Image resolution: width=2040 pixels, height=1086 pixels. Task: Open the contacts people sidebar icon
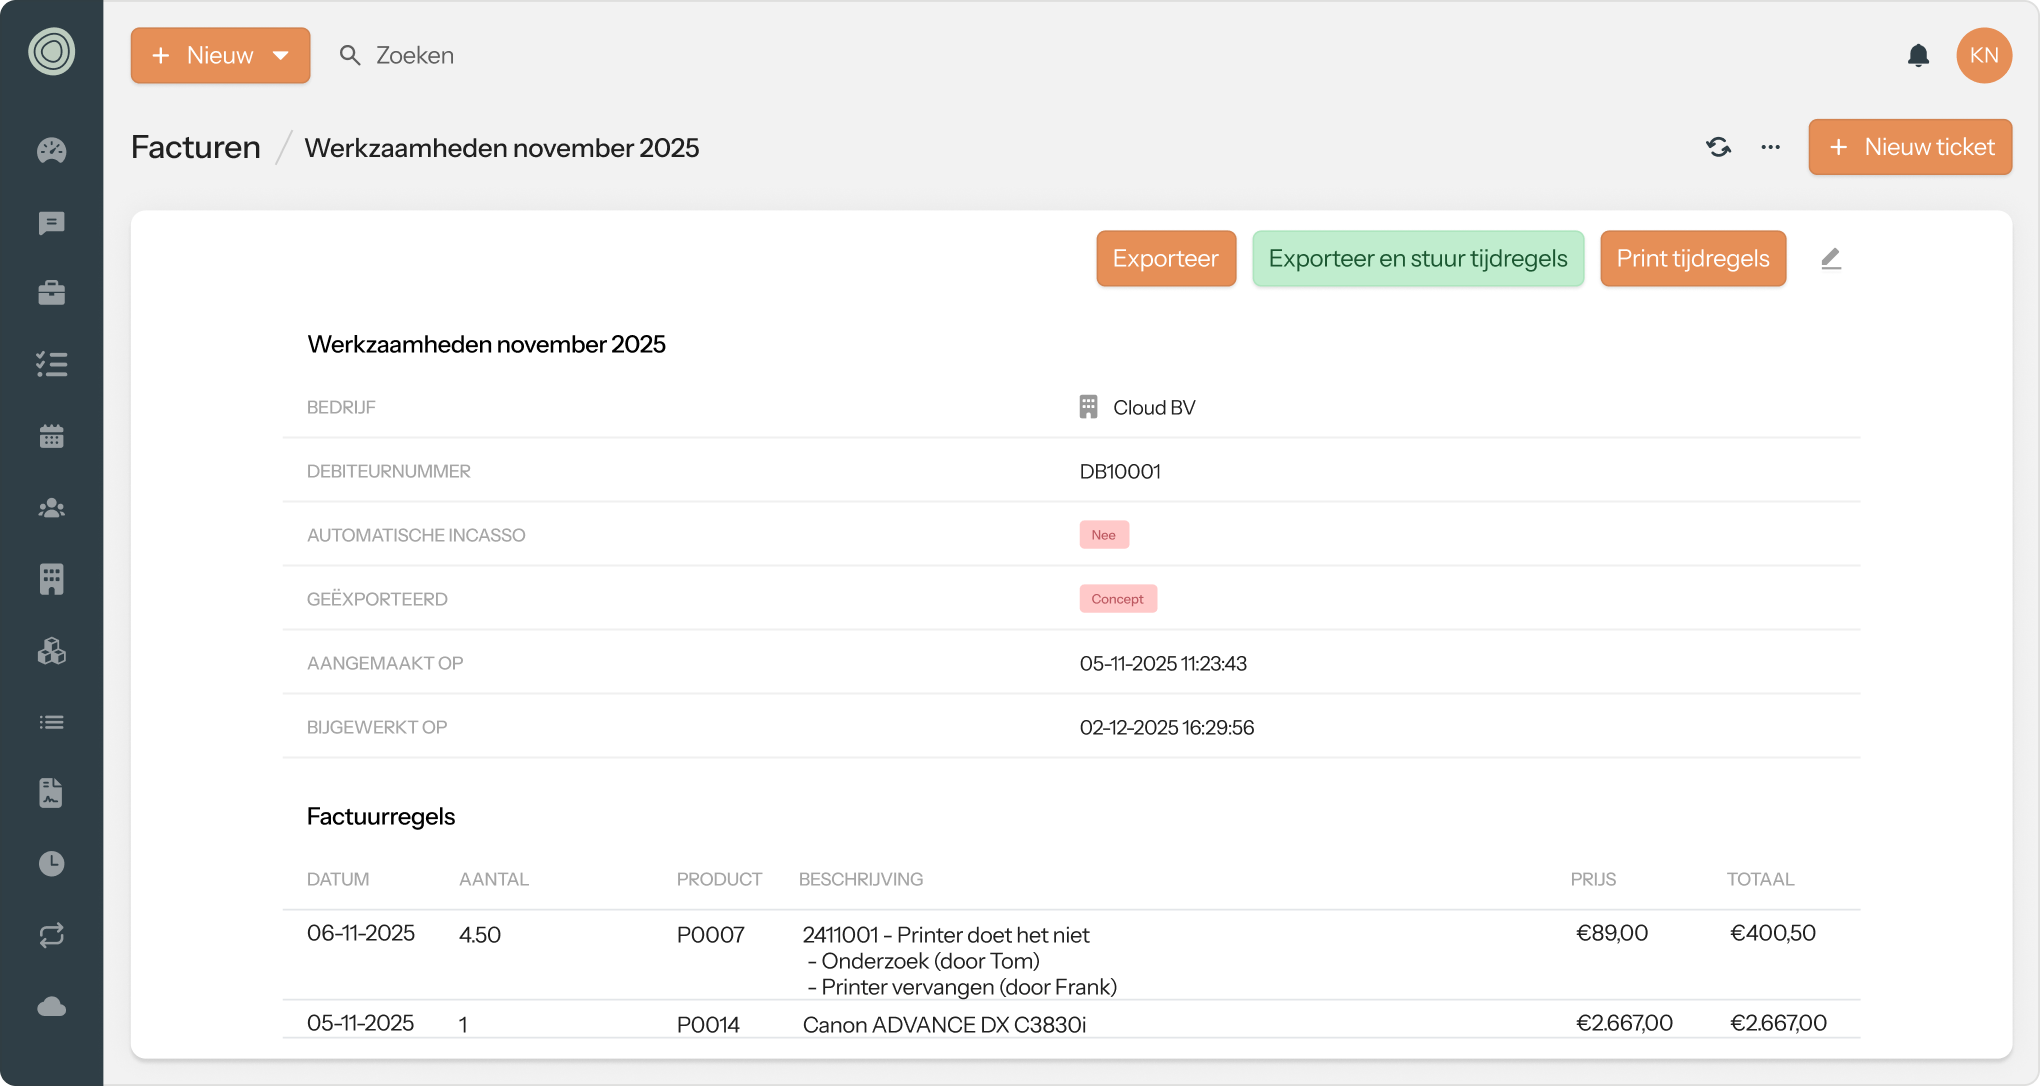pos(52,508)
